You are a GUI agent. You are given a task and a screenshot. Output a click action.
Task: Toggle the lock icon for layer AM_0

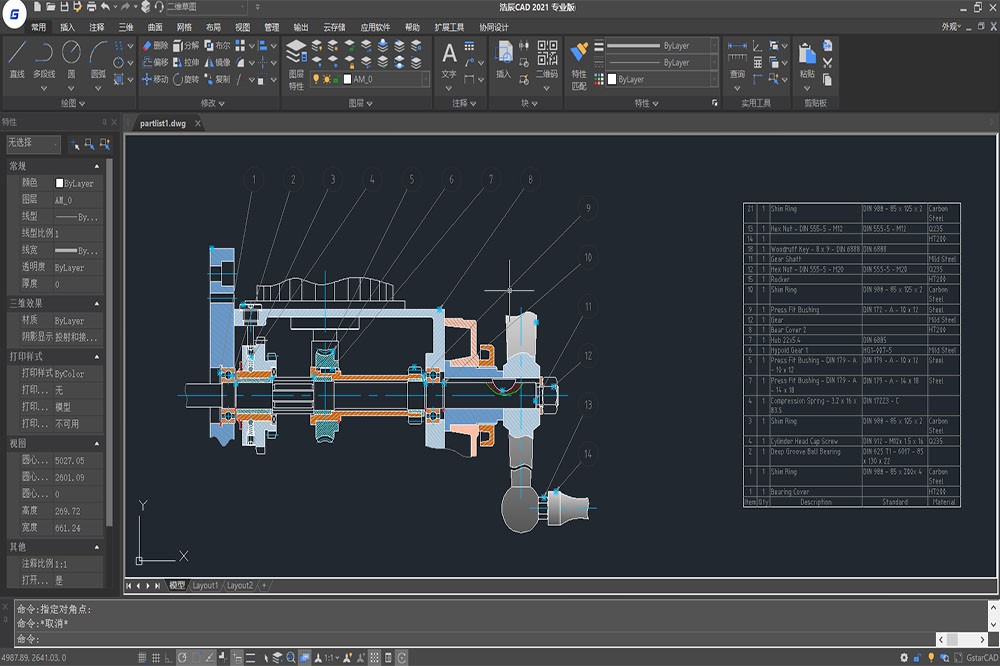pos(337,79)
